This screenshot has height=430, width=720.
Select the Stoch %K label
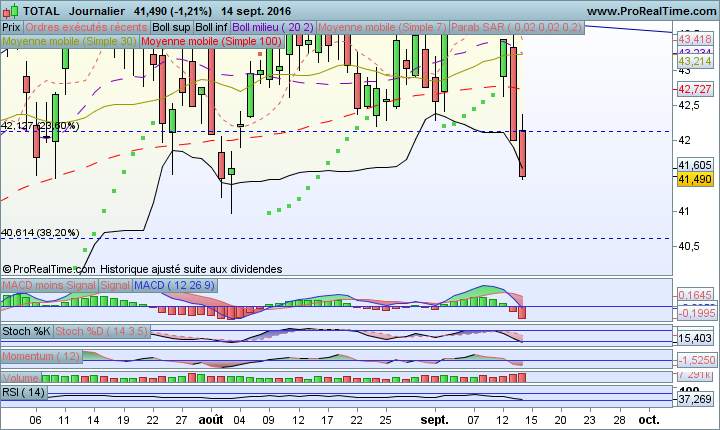click(27, 331)
